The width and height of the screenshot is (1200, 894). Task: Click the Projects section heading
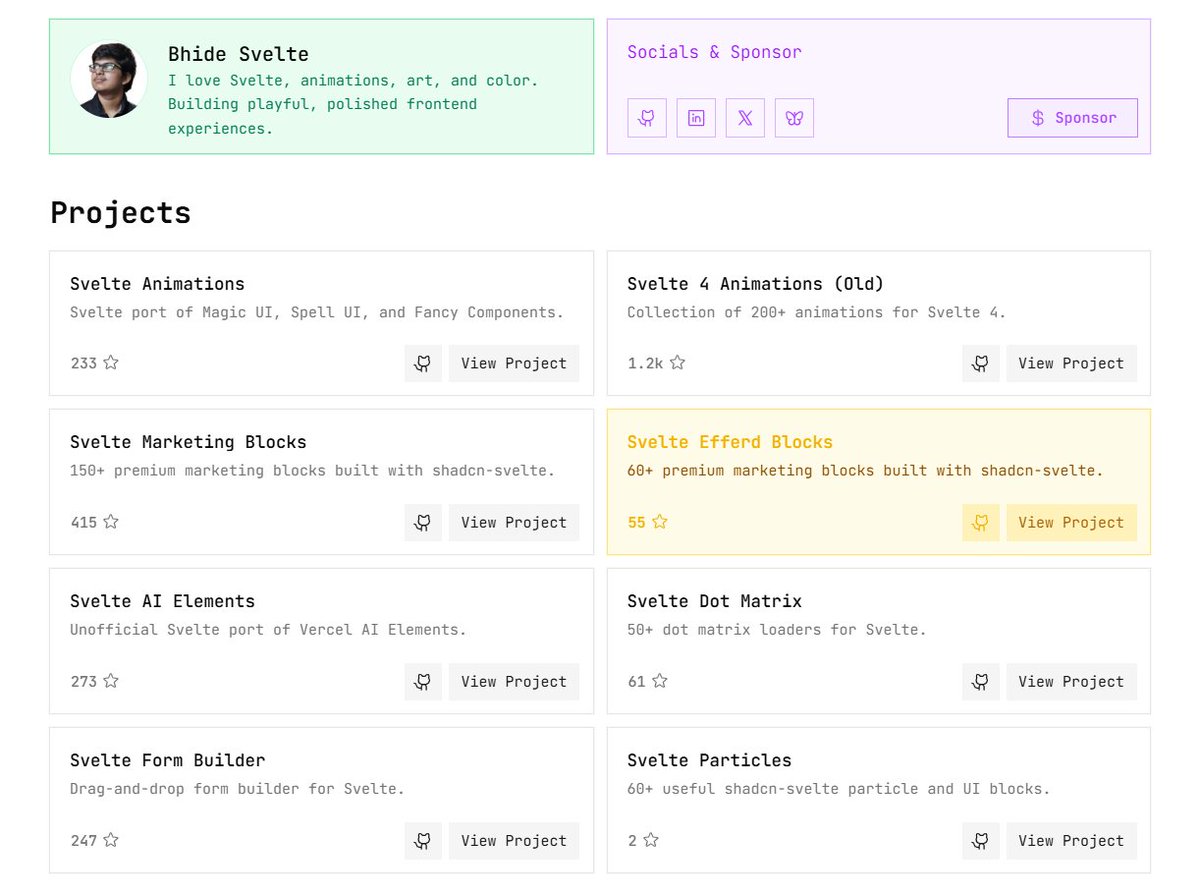coord(120,213)
